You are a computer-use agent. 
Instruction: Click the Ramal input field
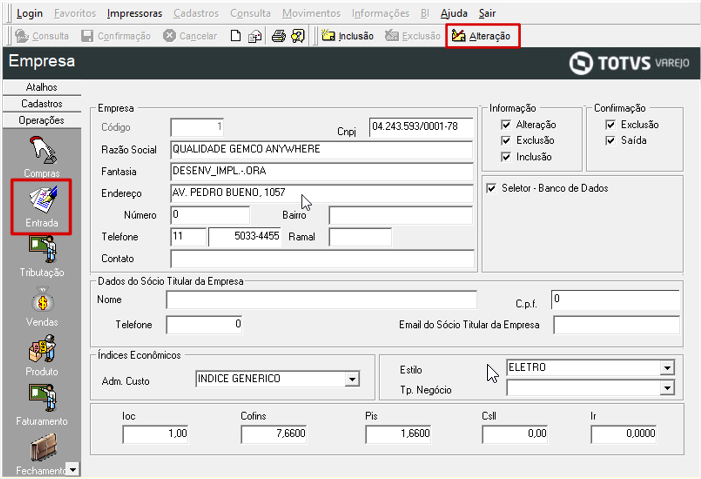tap(360, 237)
